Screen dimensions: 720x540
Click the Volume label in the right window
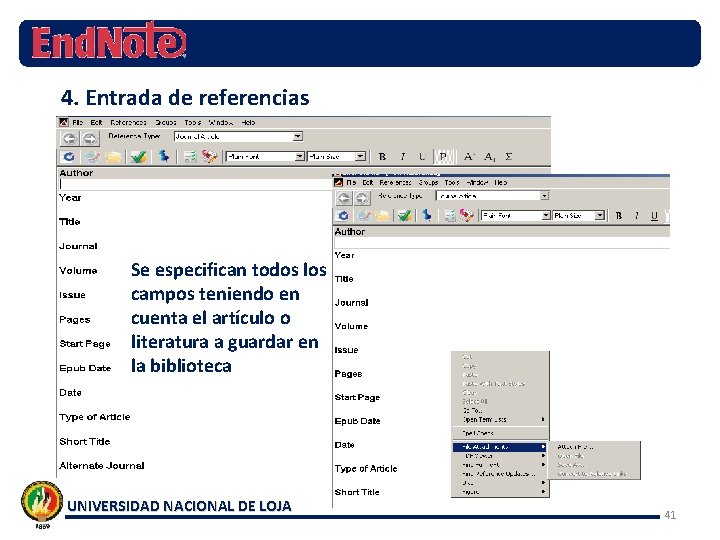(351, 326)
